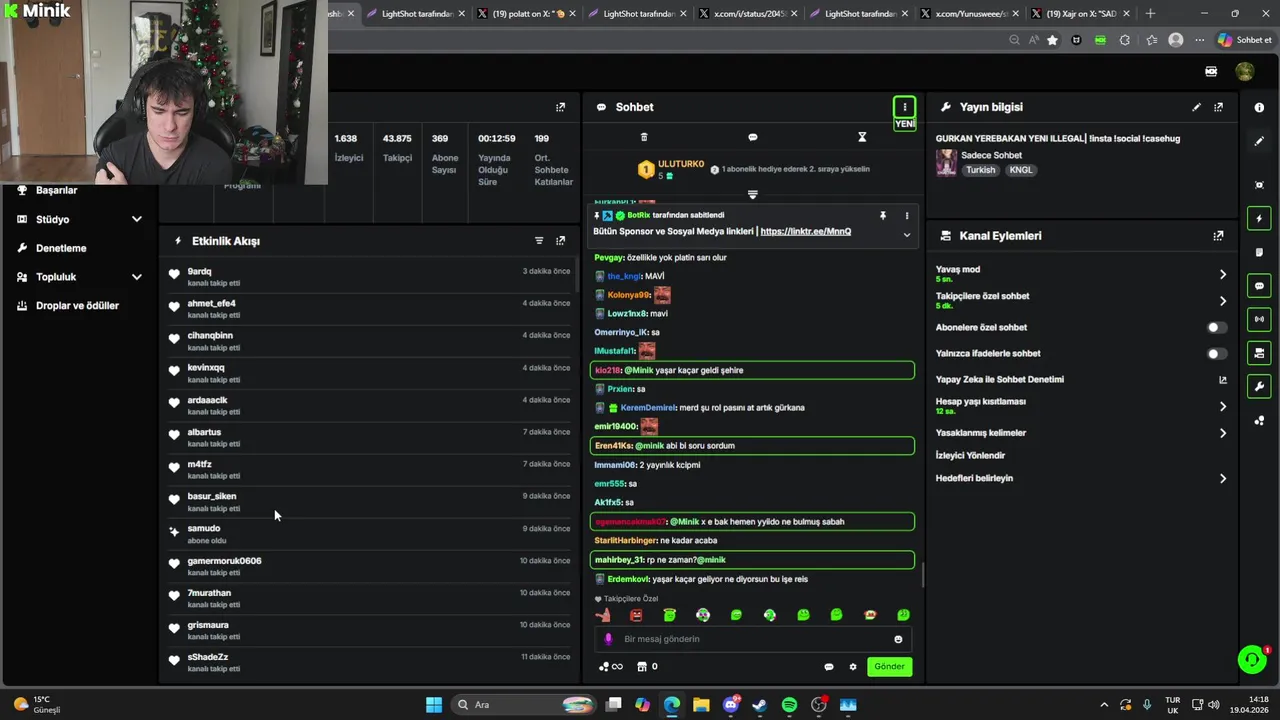Click the speech bubble icon in chat toolbar
Image resolution: width=1280 pixels, height=720 pixels.
(753, 137)
